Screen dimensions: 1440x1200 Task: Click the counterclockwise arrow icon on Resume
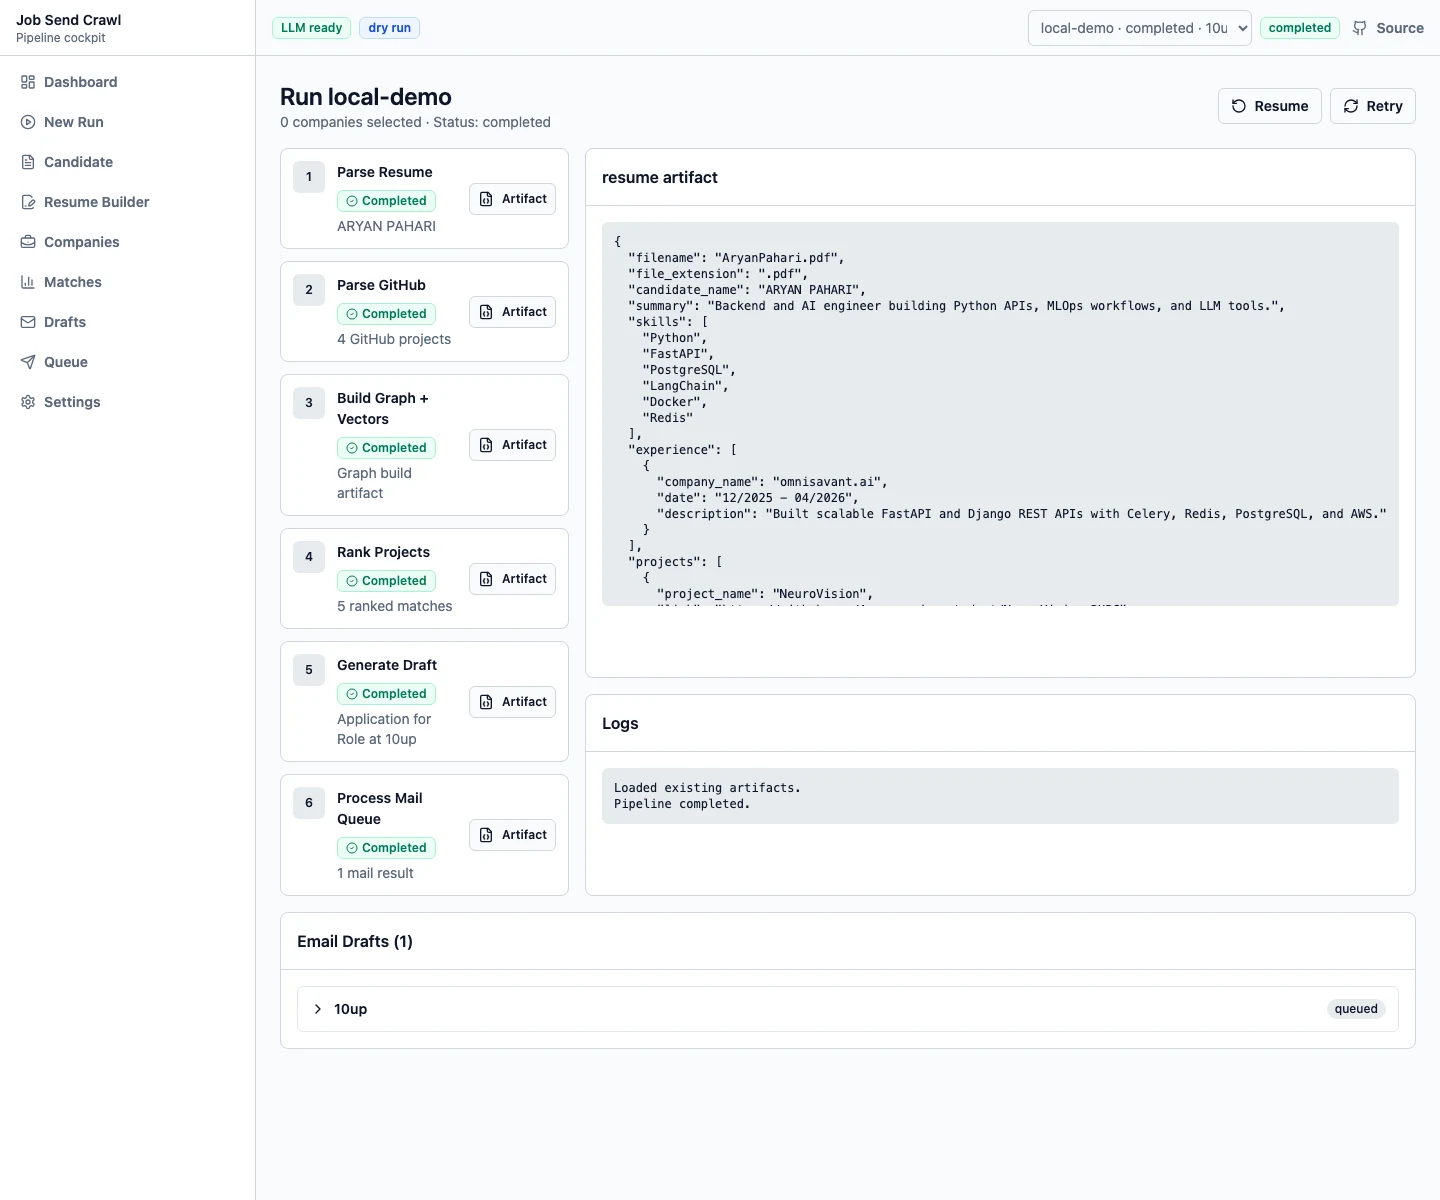tap(1239, 106)
